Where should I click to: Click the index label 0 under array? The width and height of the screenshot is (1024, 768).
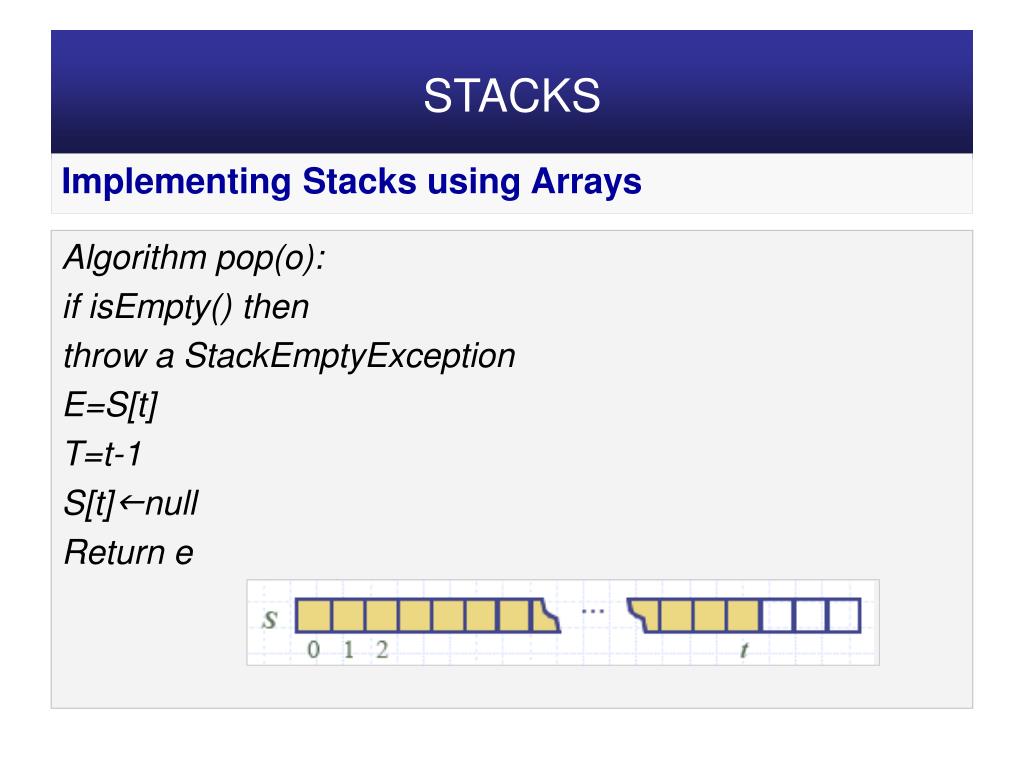coord(313,650)
